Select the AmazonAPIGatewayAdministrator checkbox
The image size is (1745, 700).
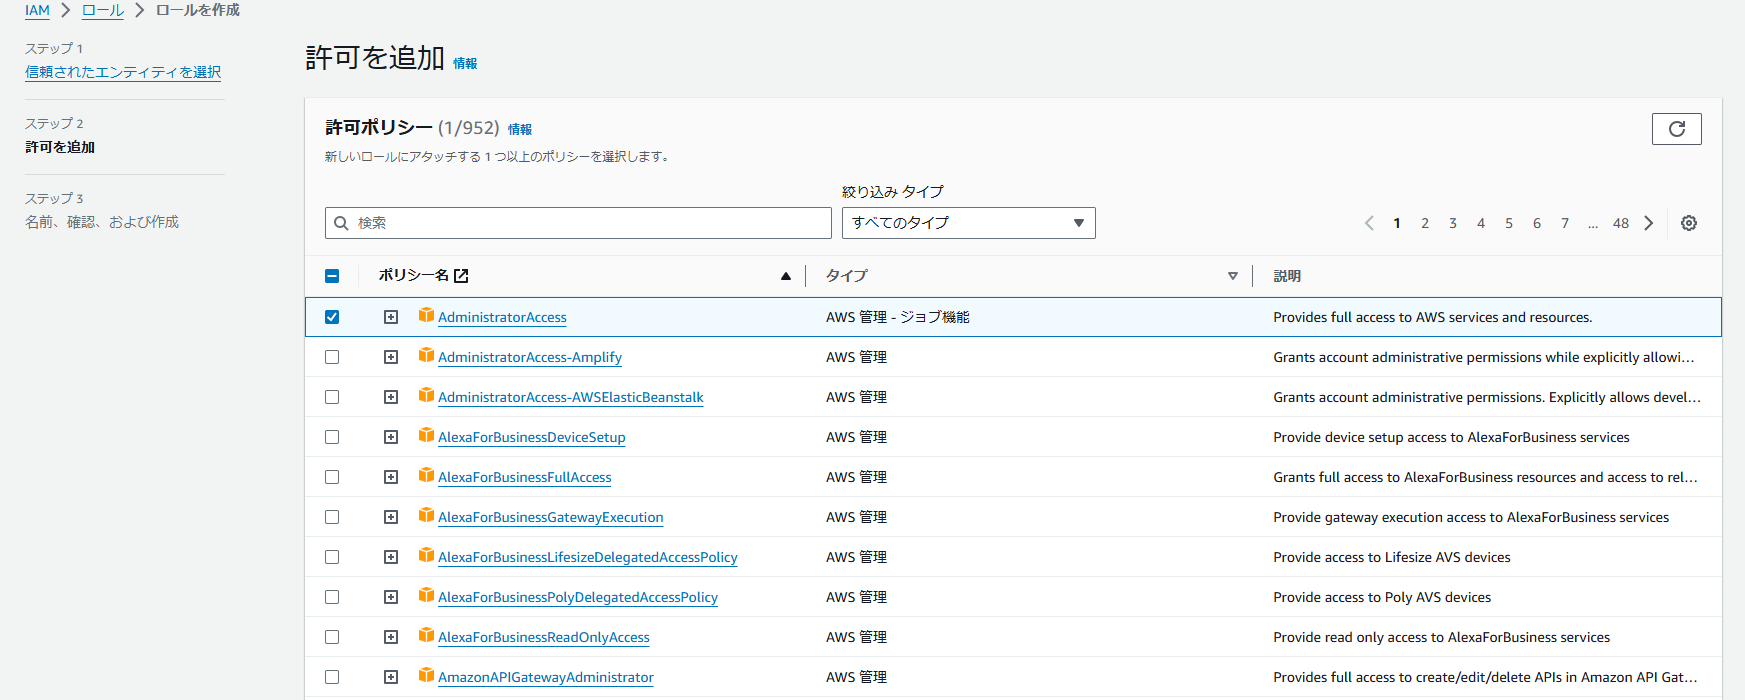[x=332, y=677]
